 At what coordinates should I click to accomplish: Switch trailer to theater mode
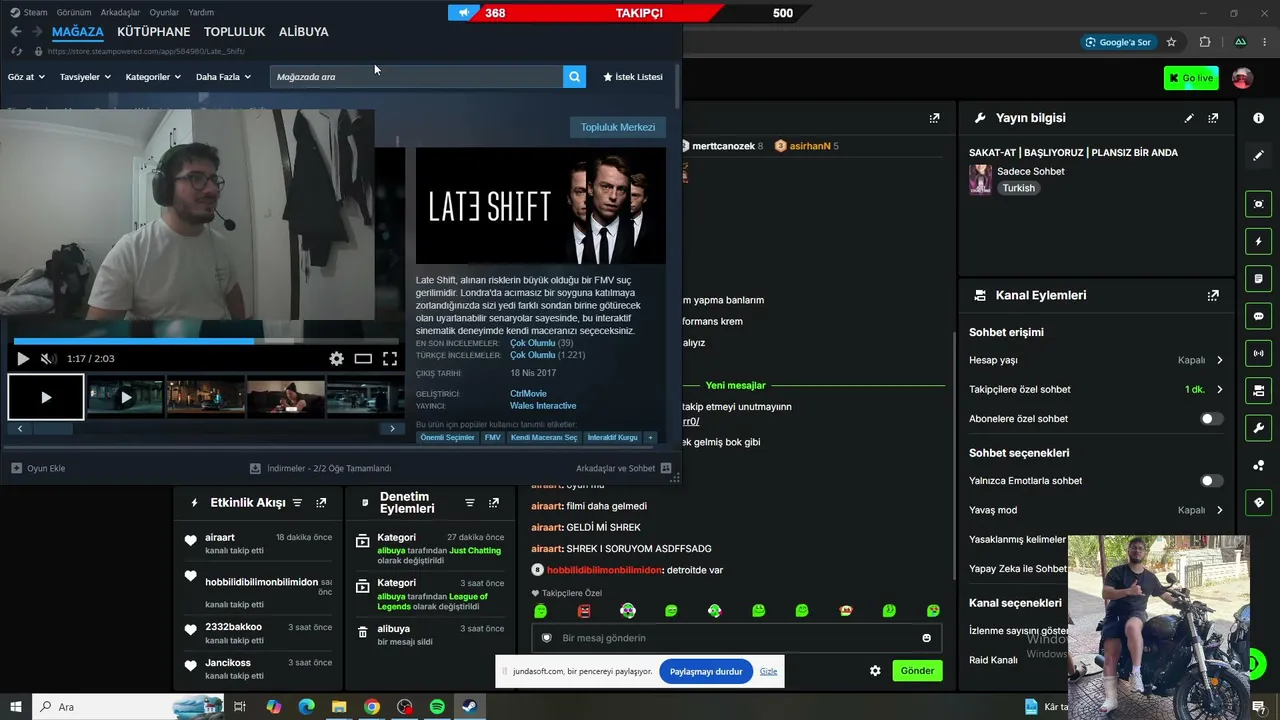[x=363, y=359]
